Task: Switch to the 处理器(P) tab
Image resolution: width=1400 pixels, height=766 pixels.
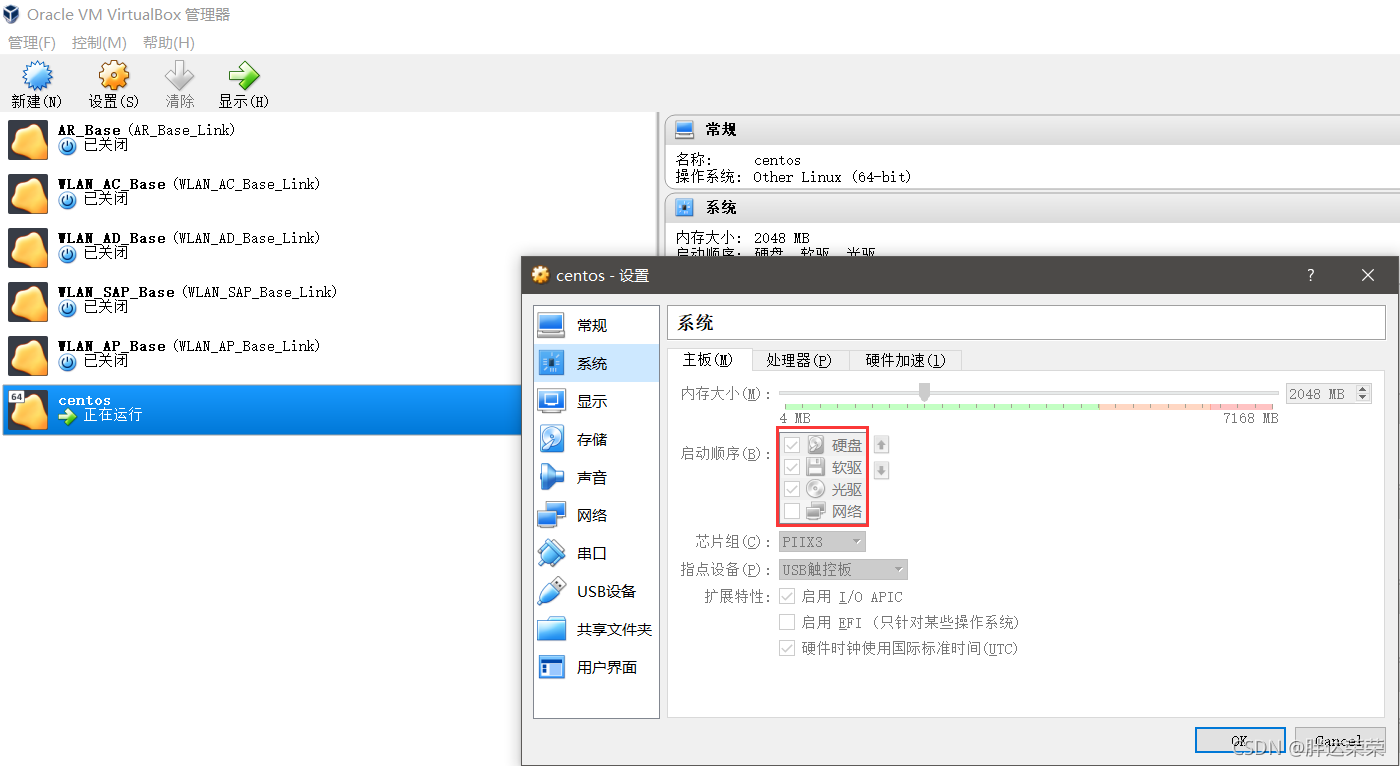Action: pyautogui.click(x=799, y=360)
